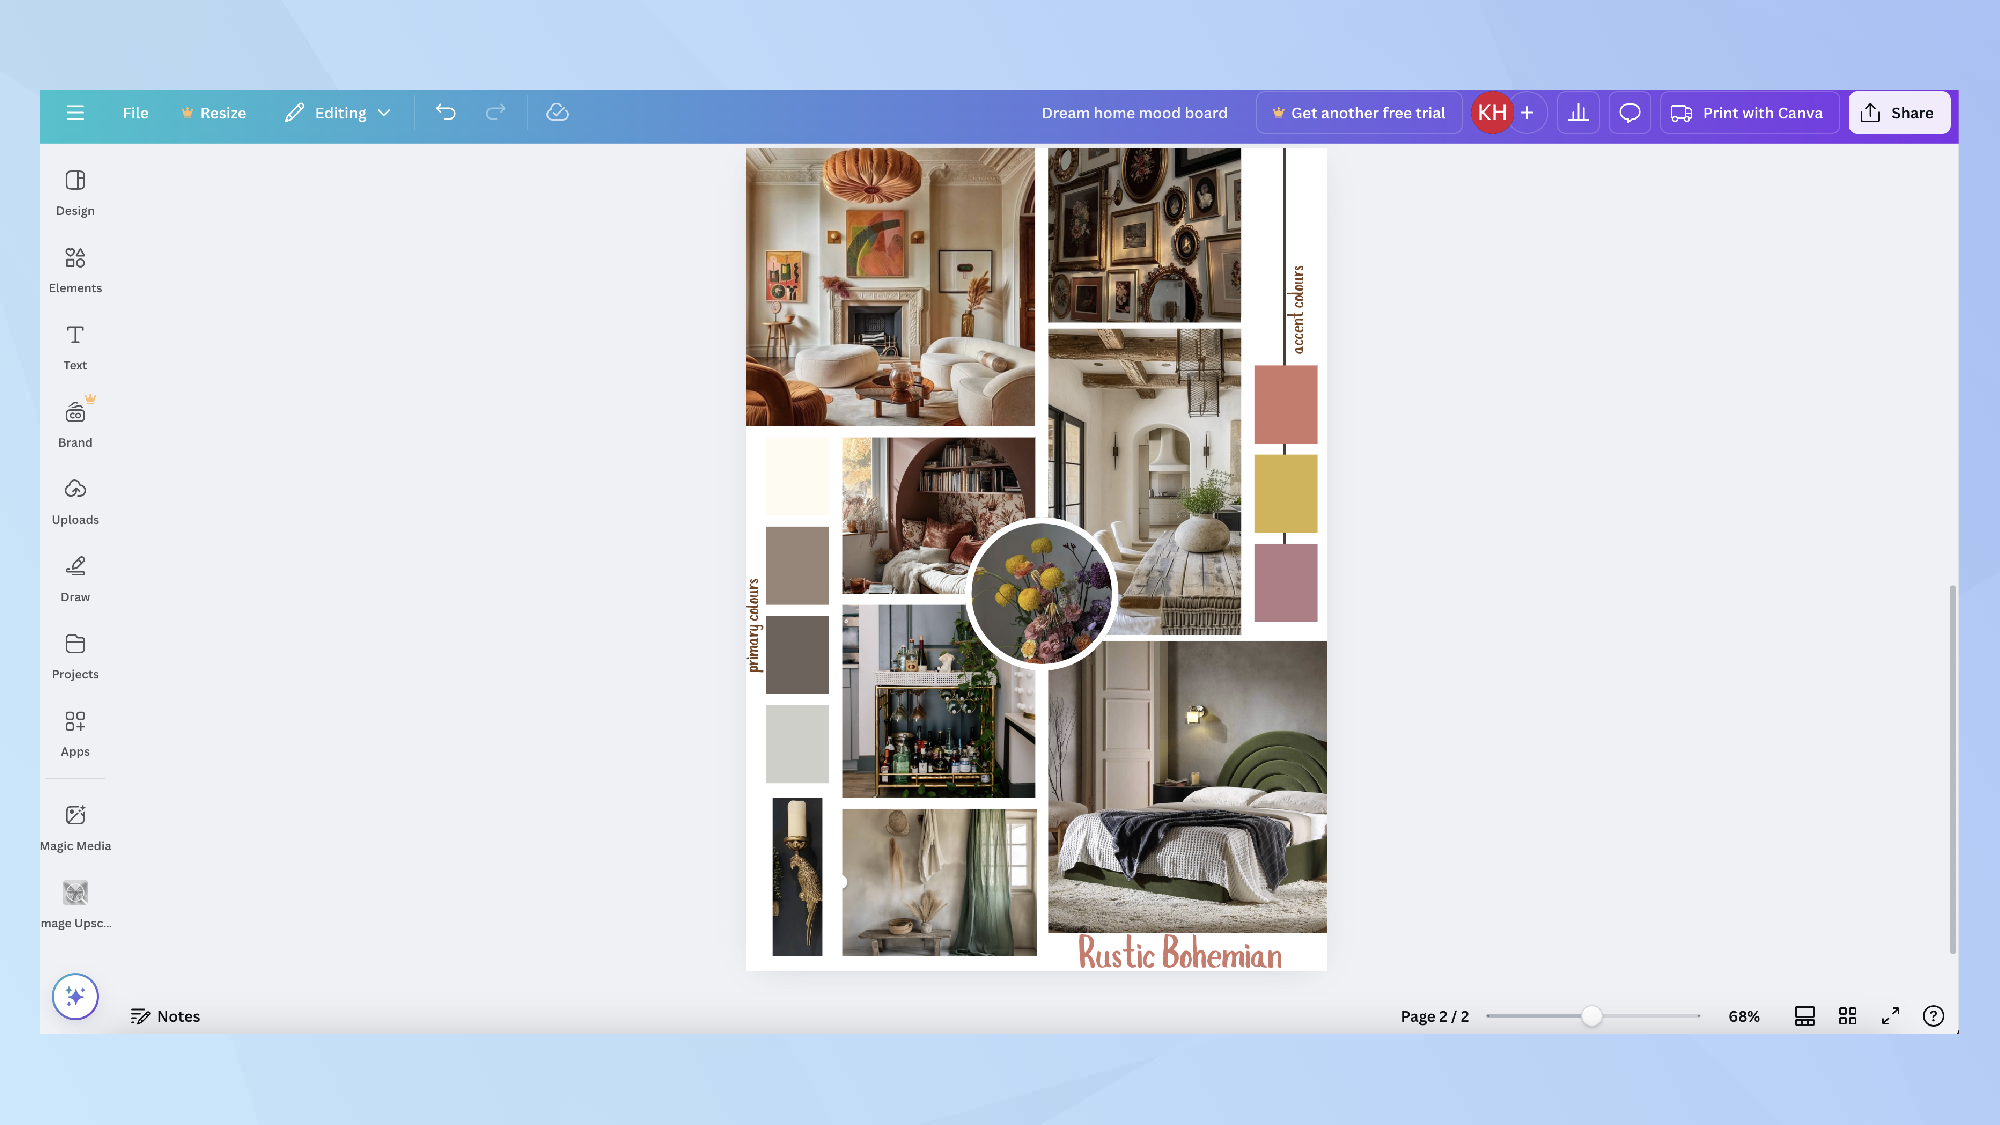The height and width of the screenshot is (1125, 2000).
Task: Select the Draw tool
Action: [75, 579]
